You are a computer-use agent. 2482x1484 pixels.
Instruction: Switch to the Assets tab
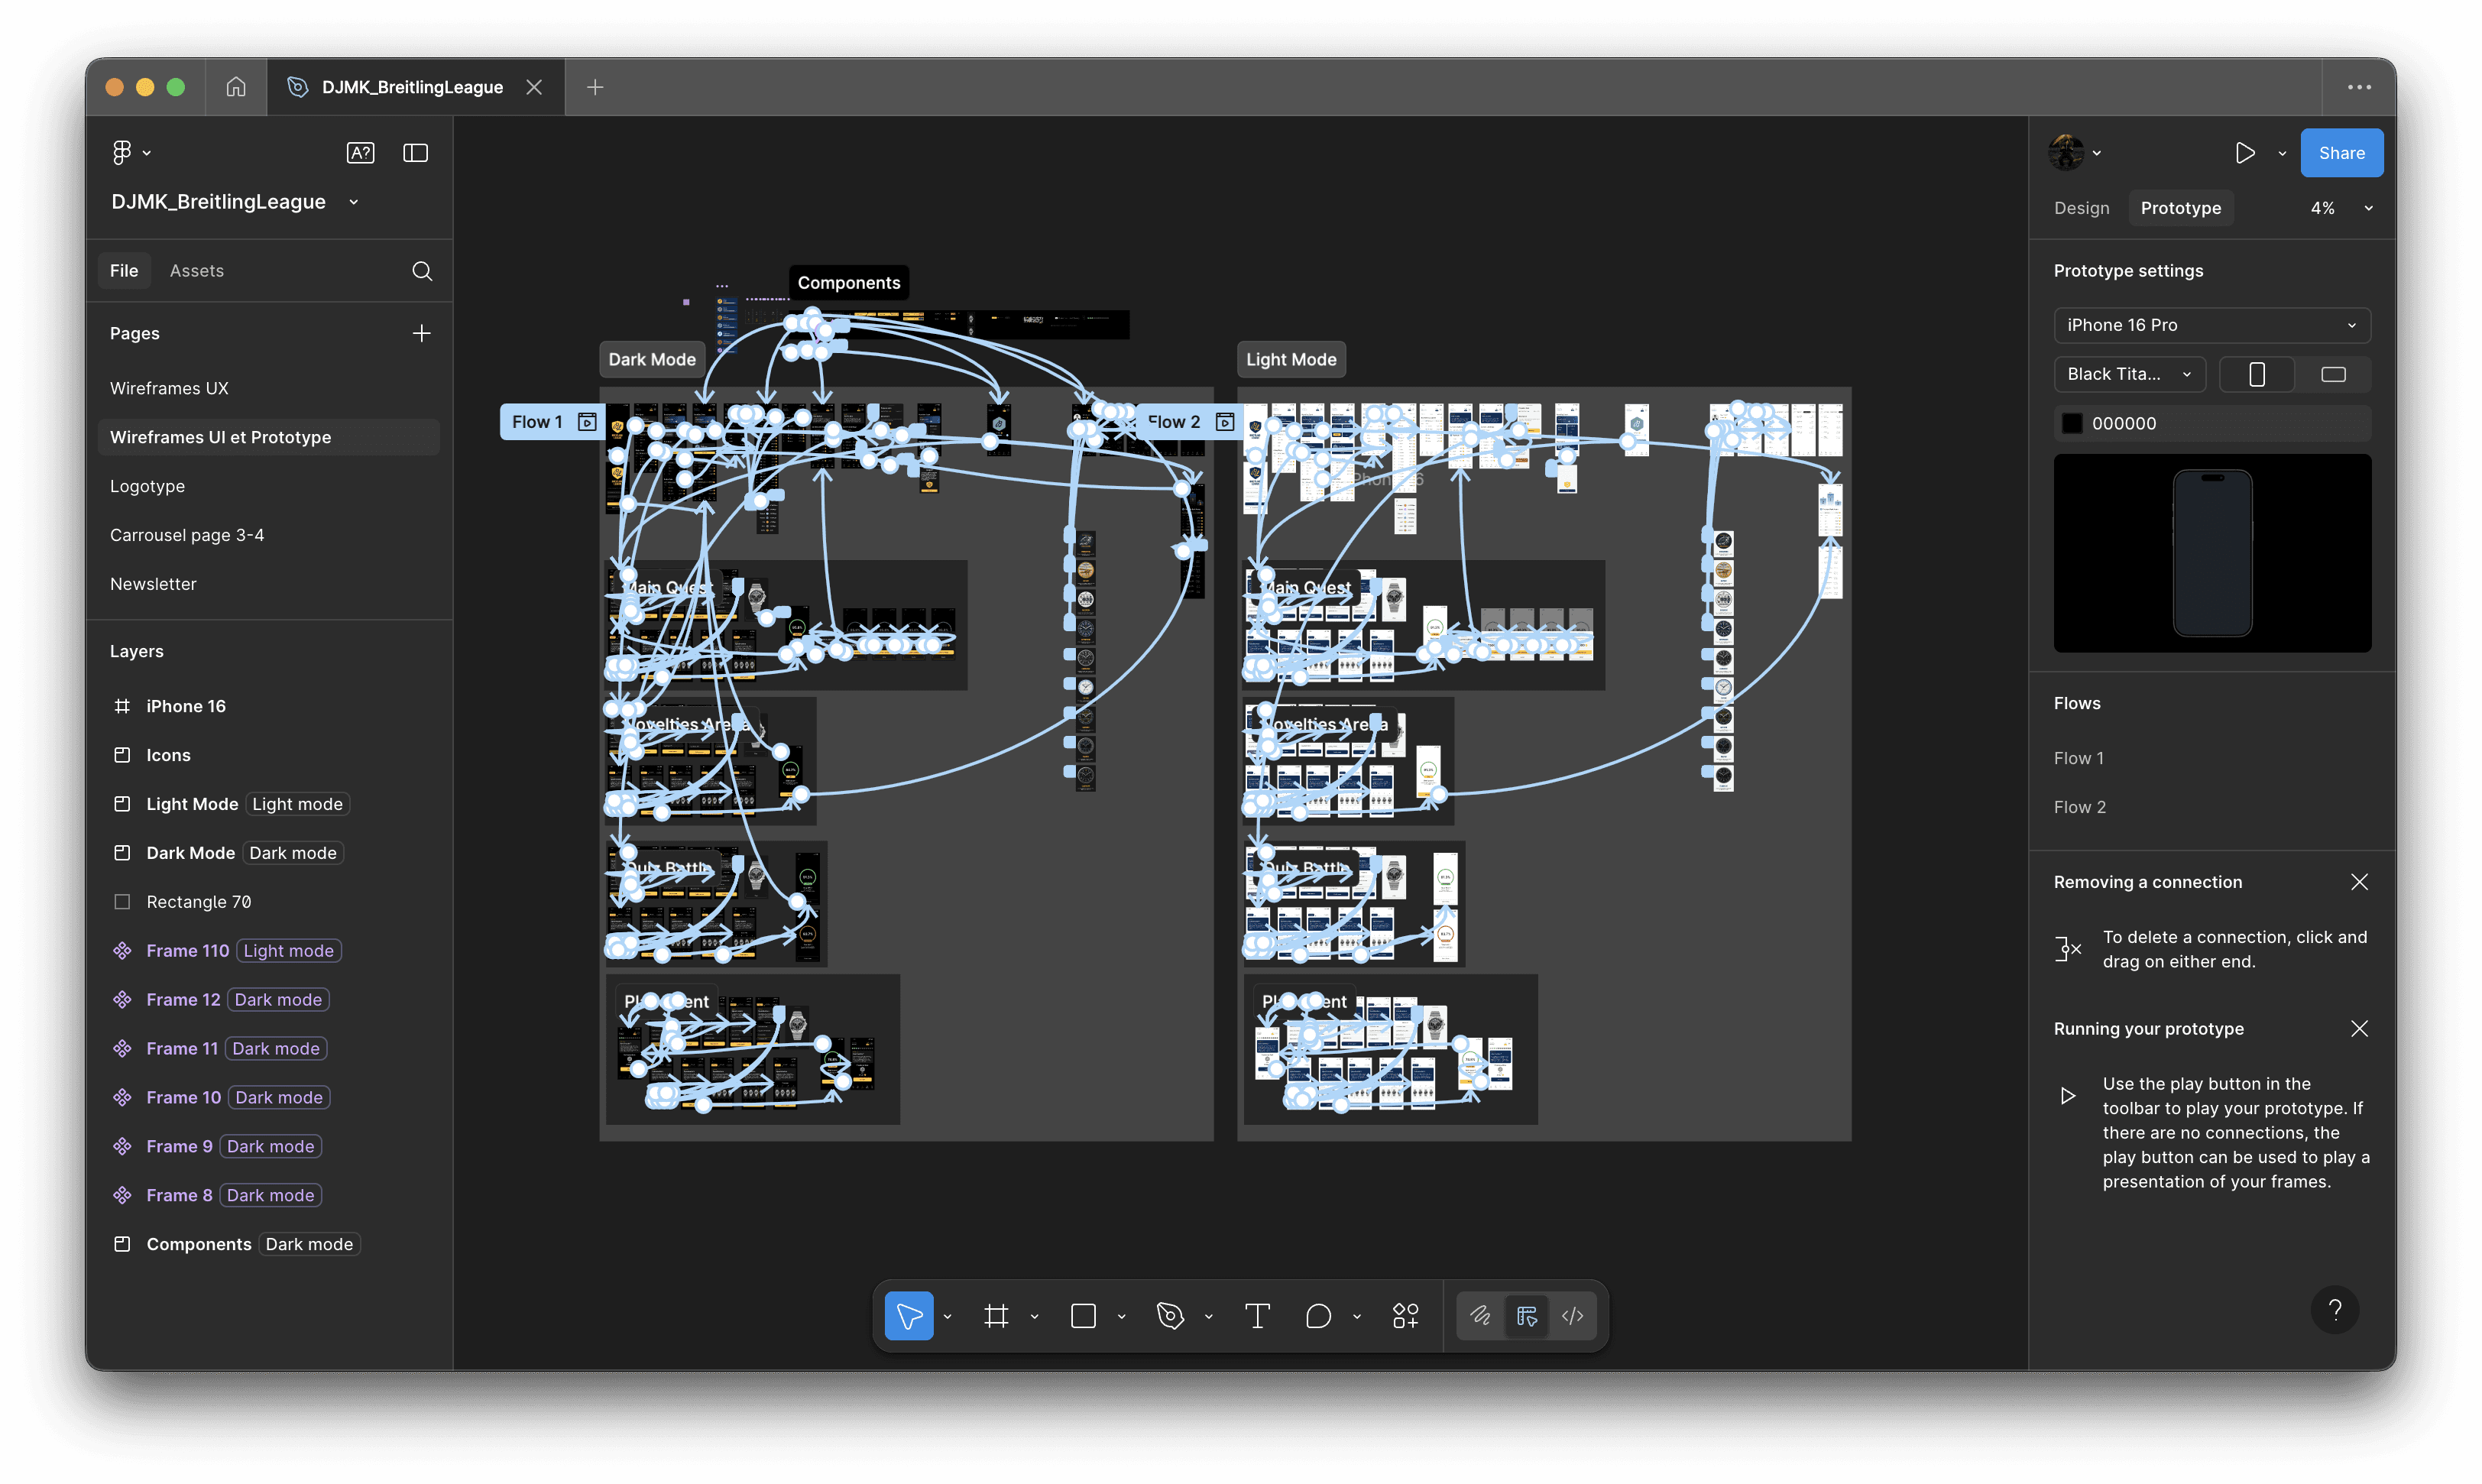click(x=197, y=271)
